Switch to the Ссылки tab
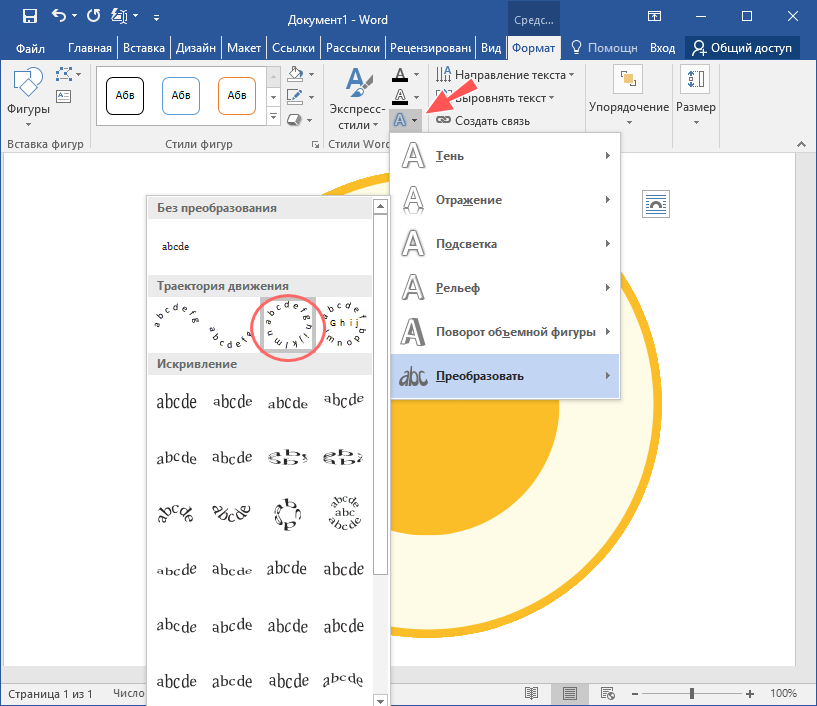The height and width of the screenshot is (706, 817). [293, 48]
